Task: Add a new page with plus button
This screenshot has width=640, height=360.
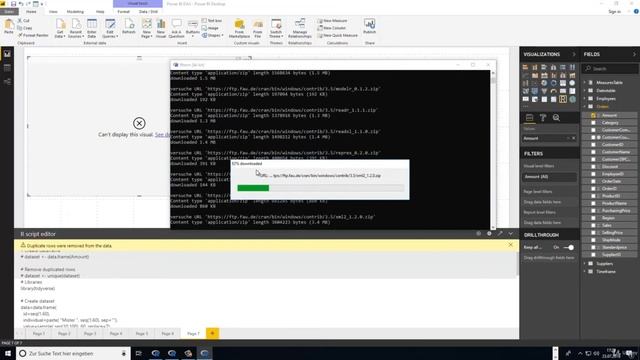Action: click(212, 333)
